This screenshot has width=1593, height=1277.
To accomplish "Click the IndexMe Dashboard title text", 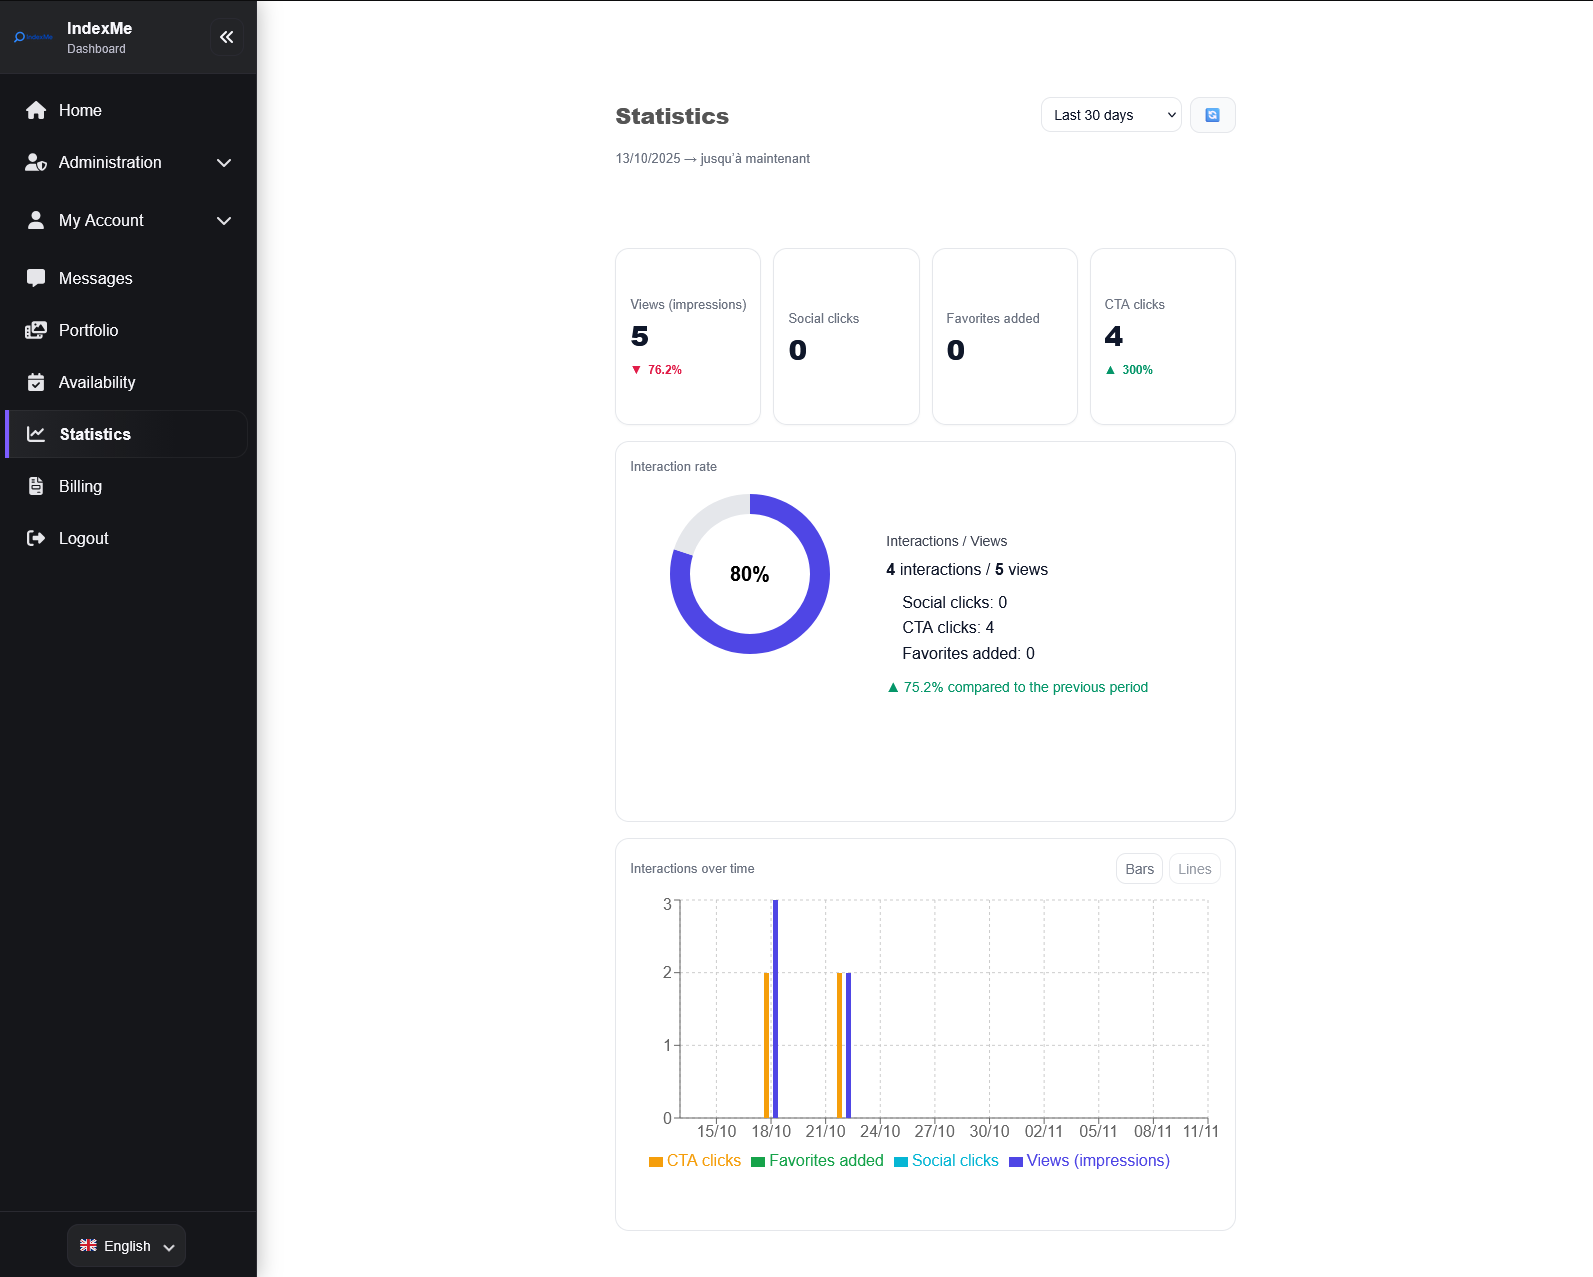I will coord(99,37).
